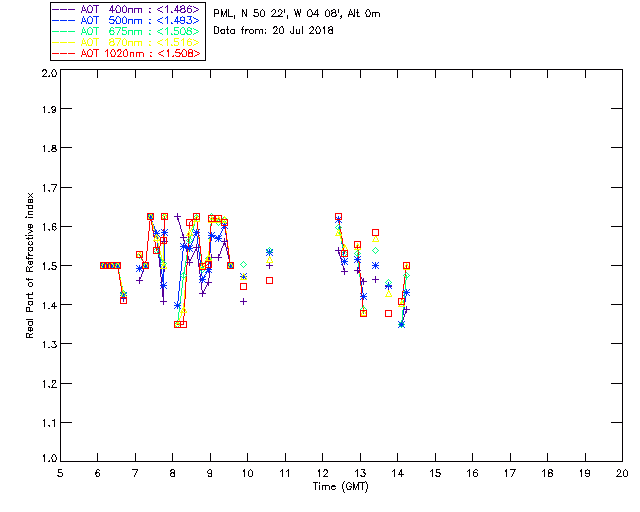Click the 'Data from: 20 Jul 2018' label
Screen dimensions: 640x512
(273, 31)
